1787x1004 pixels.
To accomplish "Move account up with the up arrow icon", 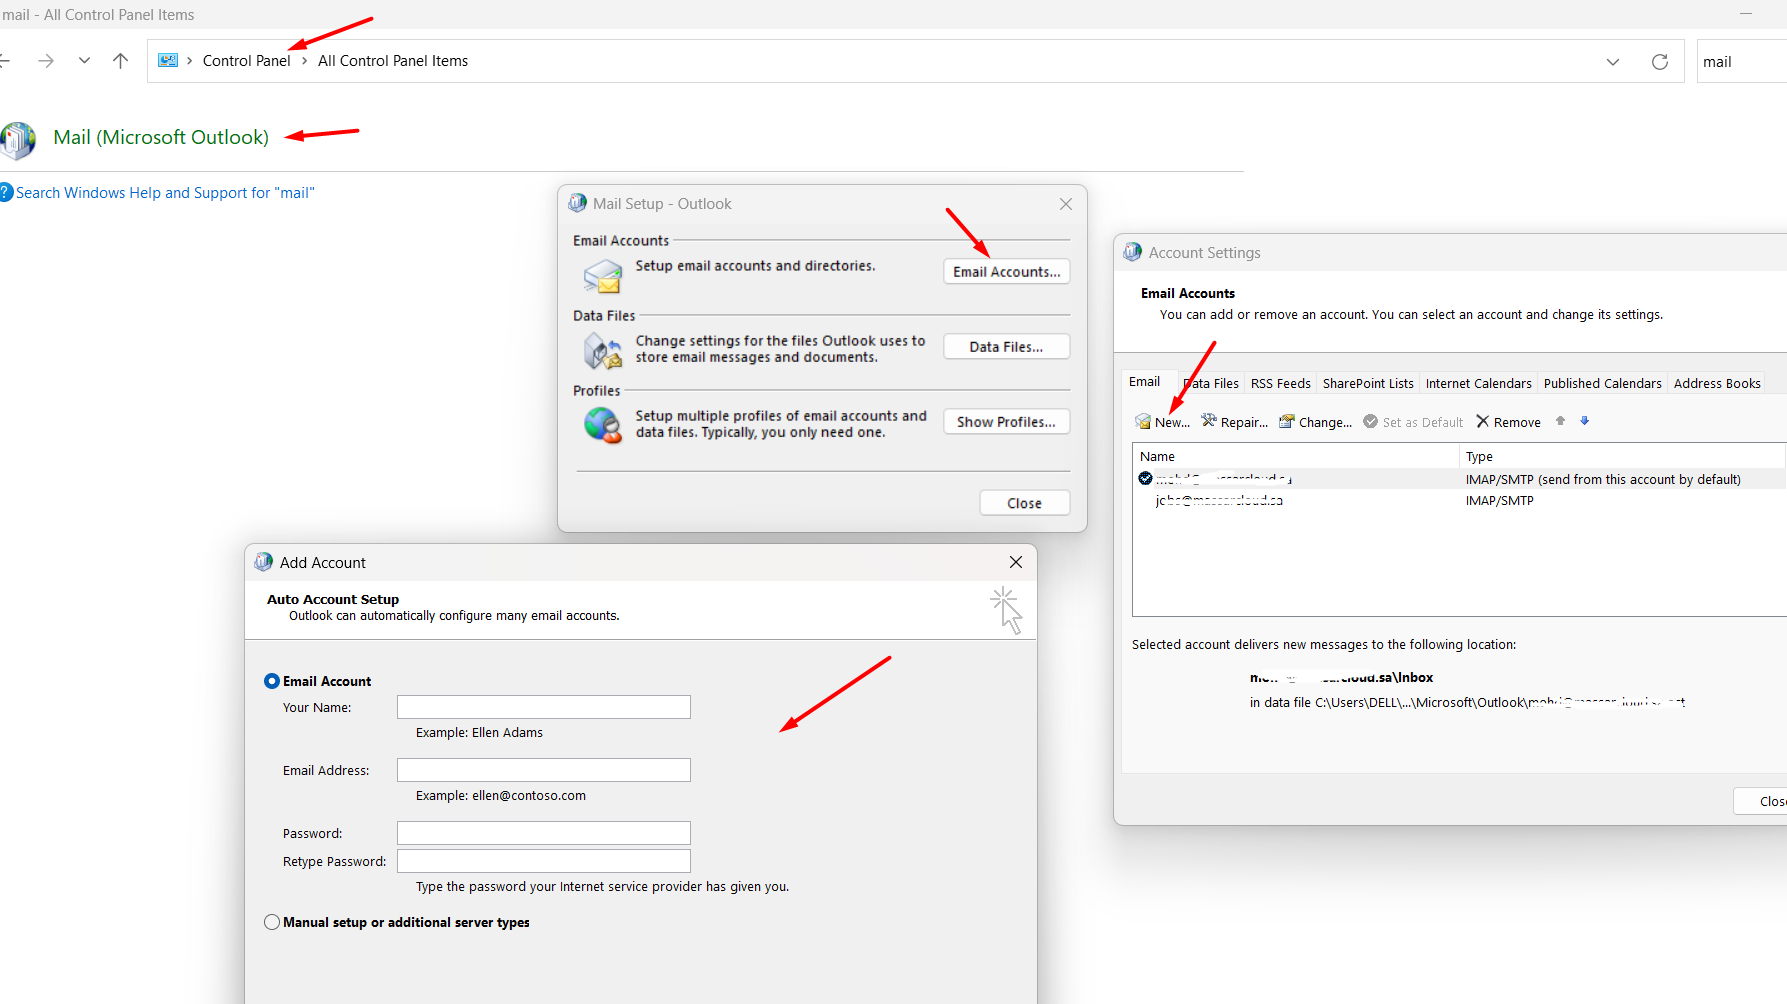I will click(1560, 421).
